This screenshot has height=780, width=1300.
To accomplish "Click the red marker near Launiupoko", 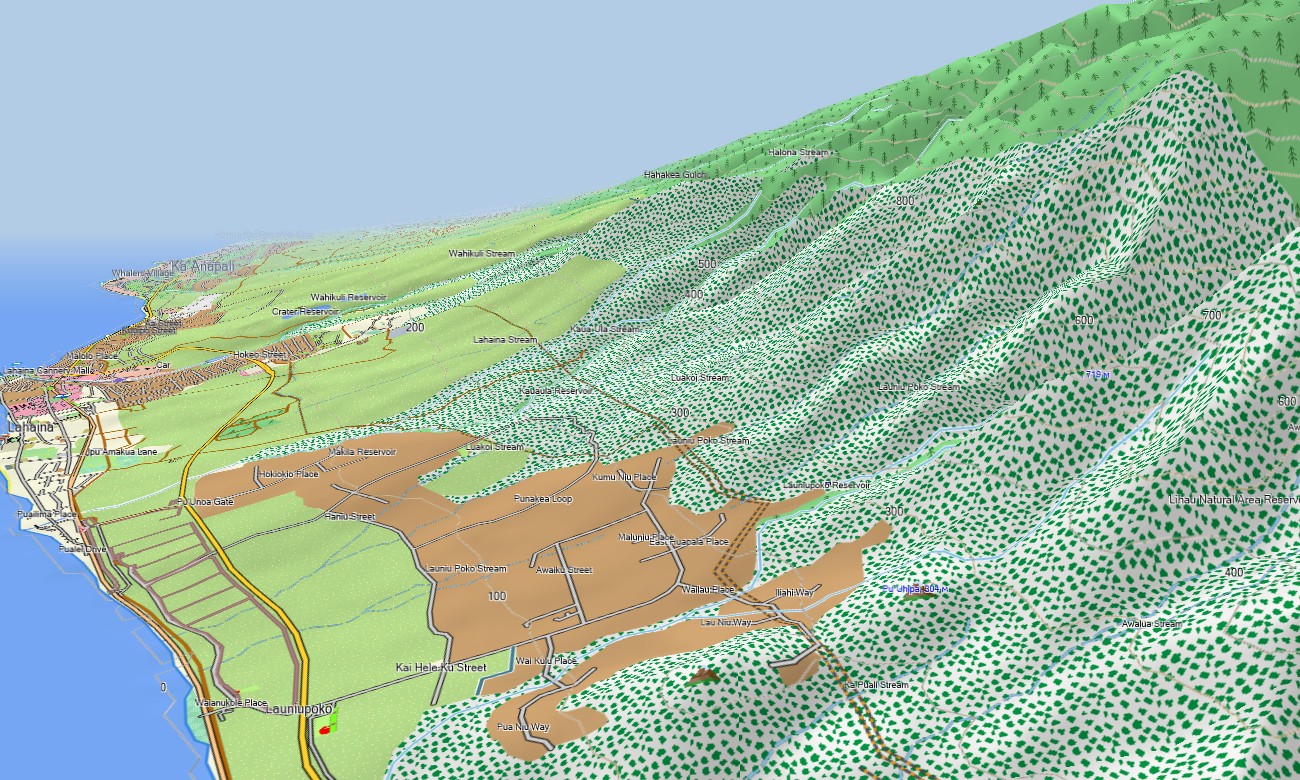I will point(323,730).
